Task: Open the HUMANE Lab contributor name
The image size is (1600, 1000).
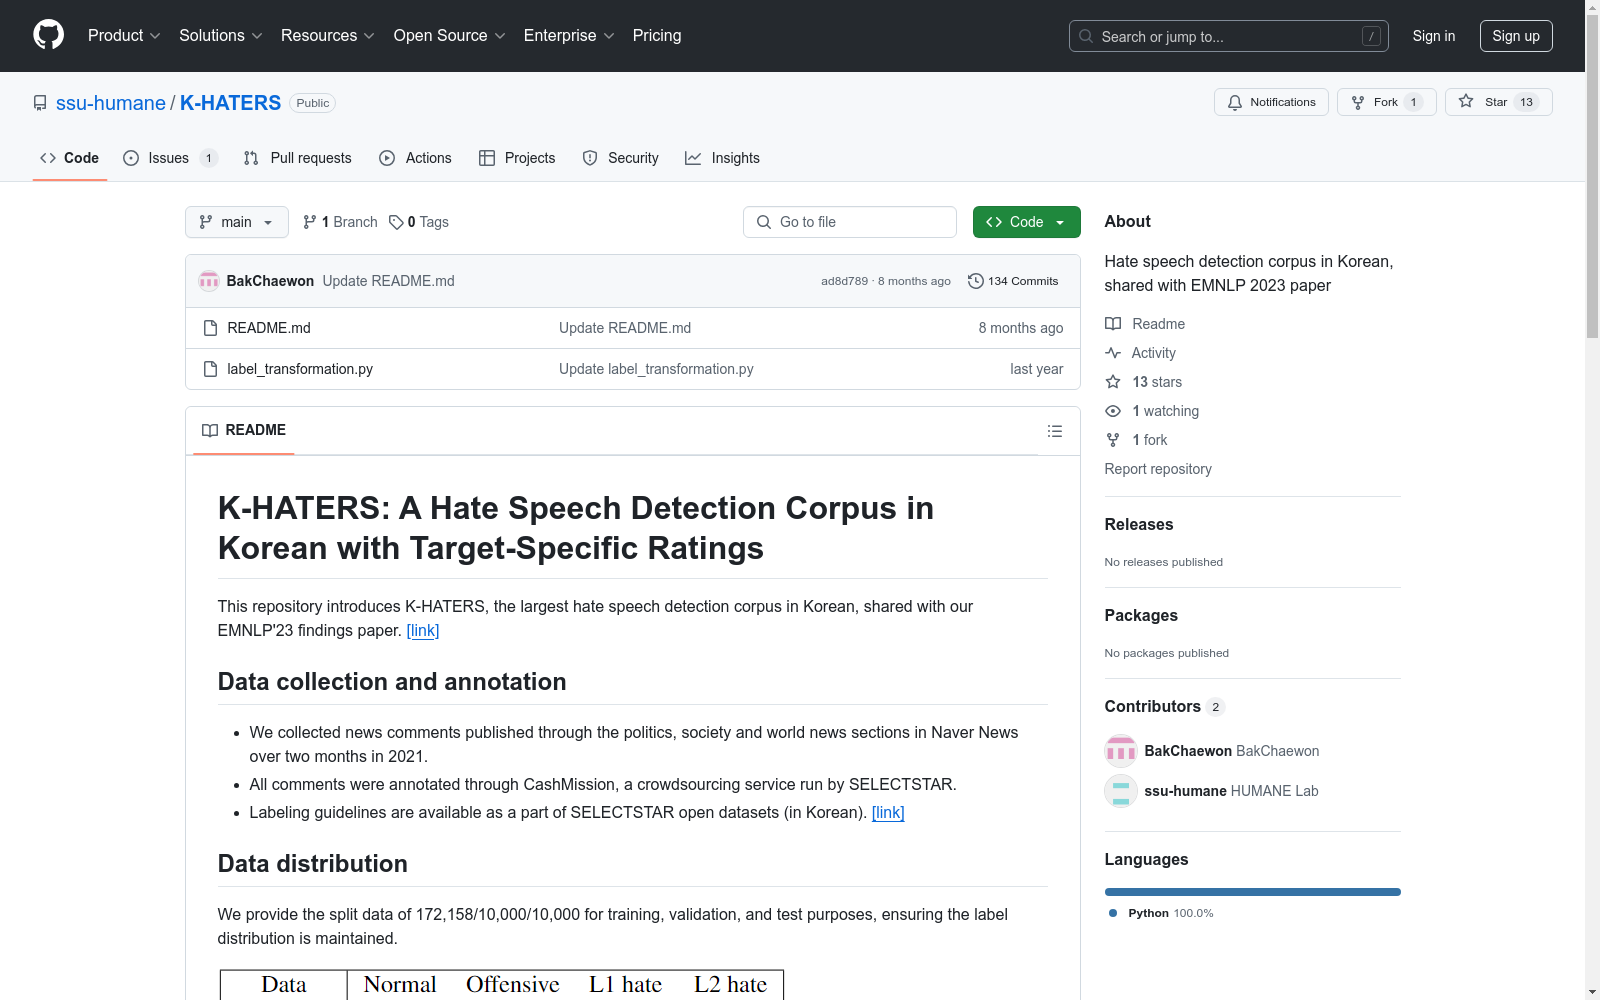Action: (1275, 791)
